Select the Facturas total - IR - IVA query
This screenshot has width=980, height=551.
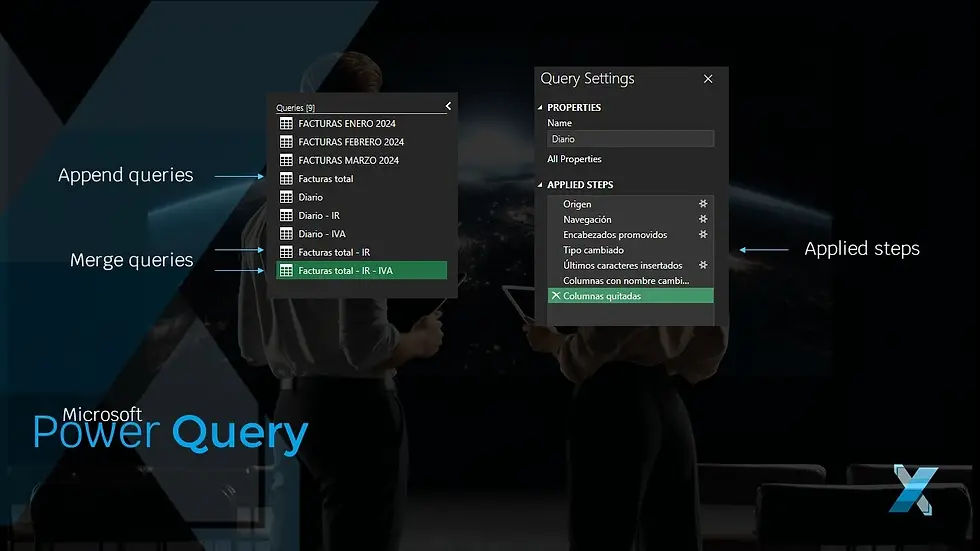362,271
